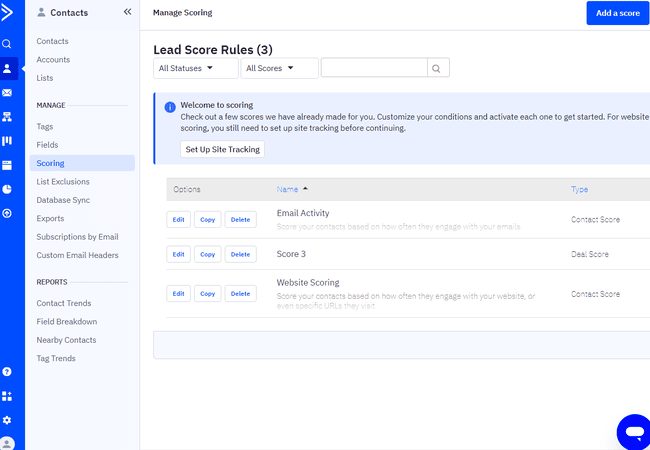This screenshot has width=650, height=450.
Task: Click the Add a score button
Action: tap(617, 13)
